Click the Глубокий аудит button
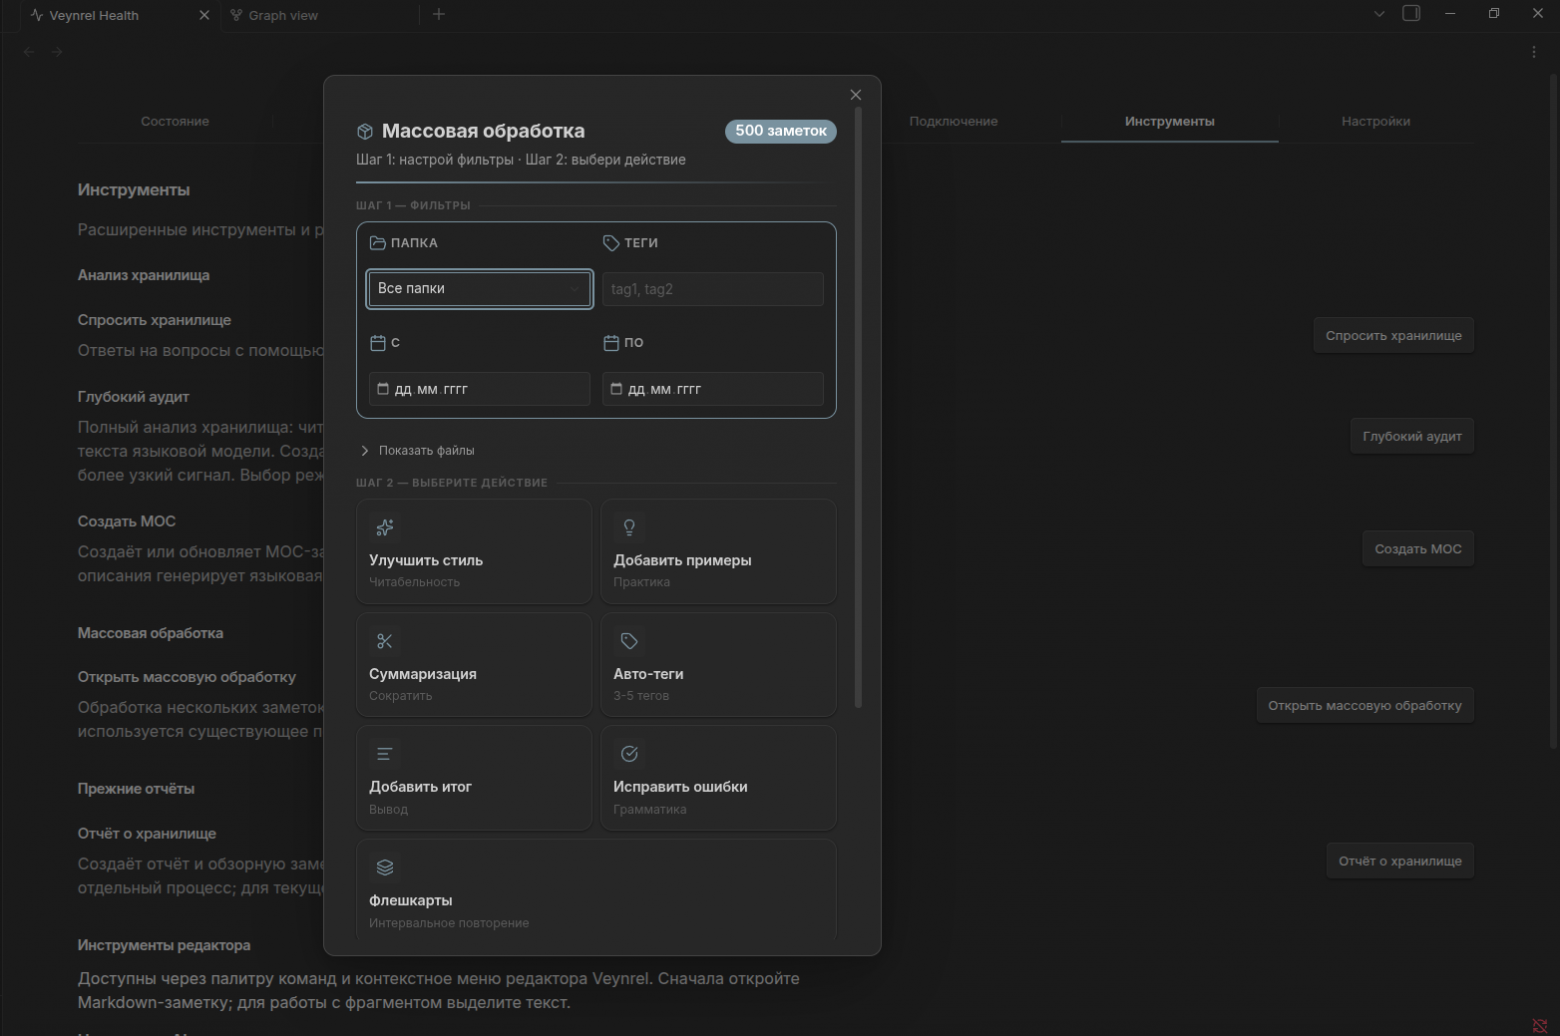1560x1036 pixels. click(x=1412, y=436)
